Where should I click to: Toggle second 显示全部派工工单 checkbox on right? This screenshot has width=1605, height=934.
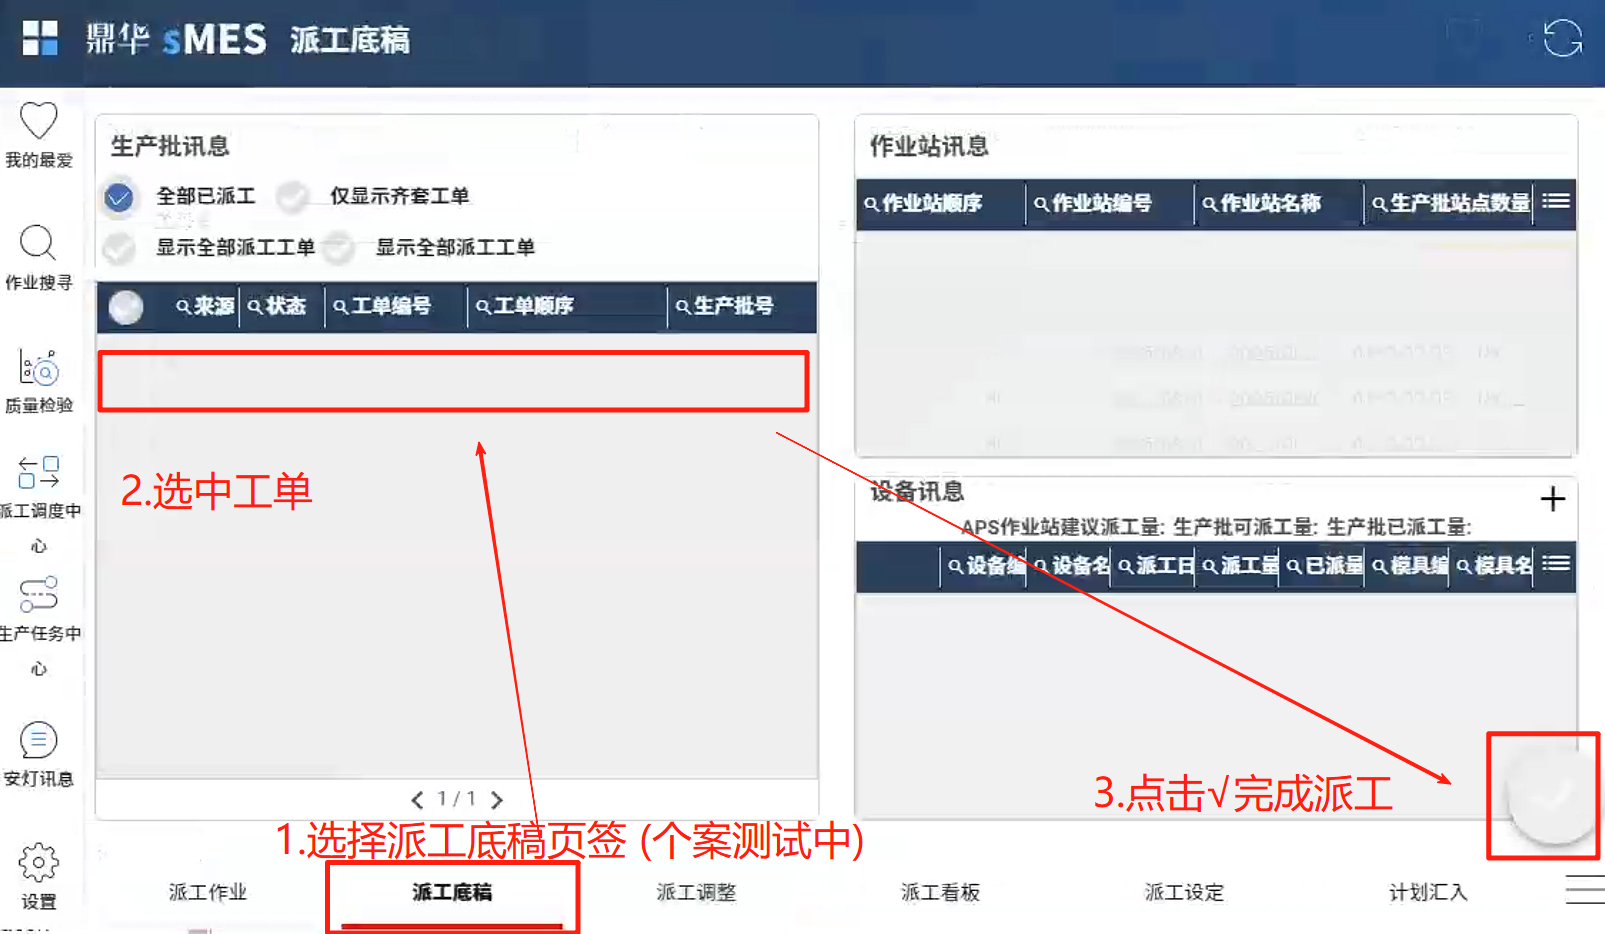coord(339,248)
